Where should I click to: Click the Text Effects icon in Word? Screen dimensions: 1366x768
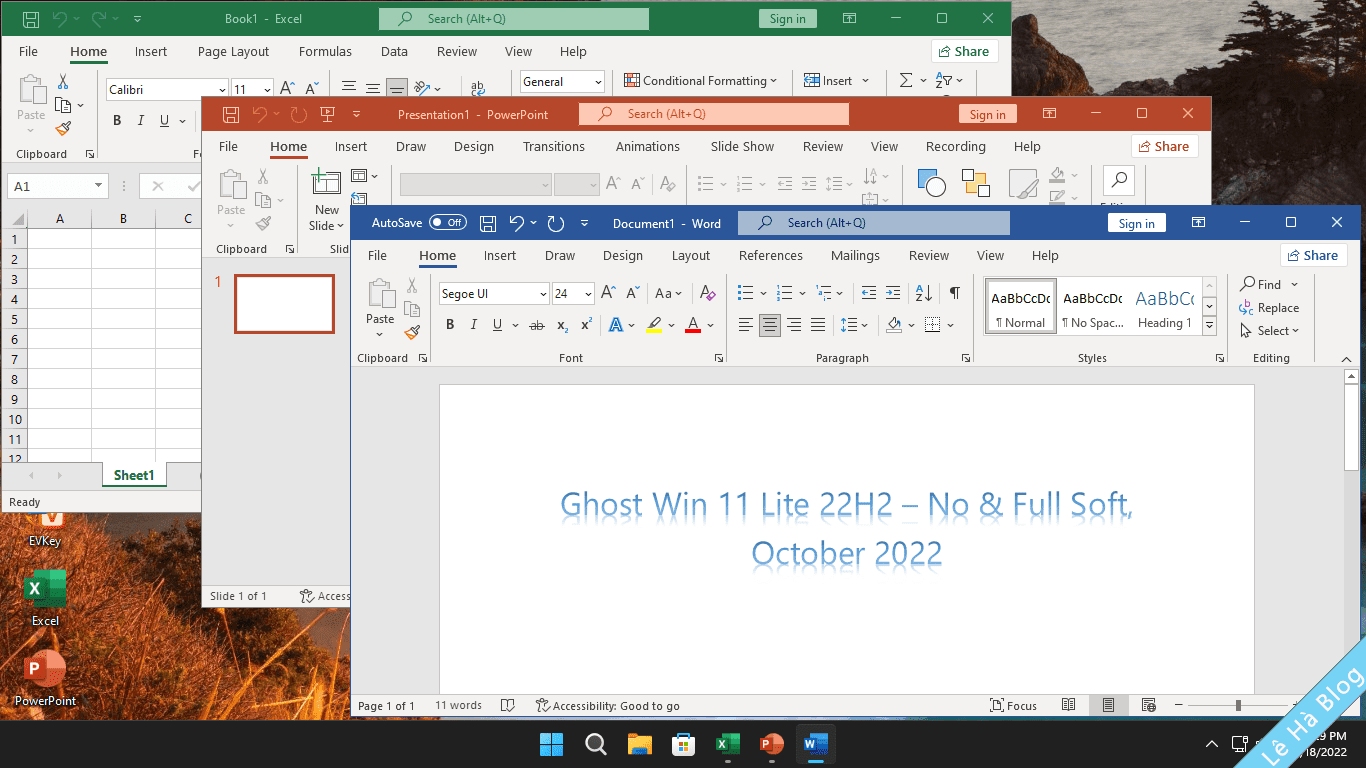point(616,324)
